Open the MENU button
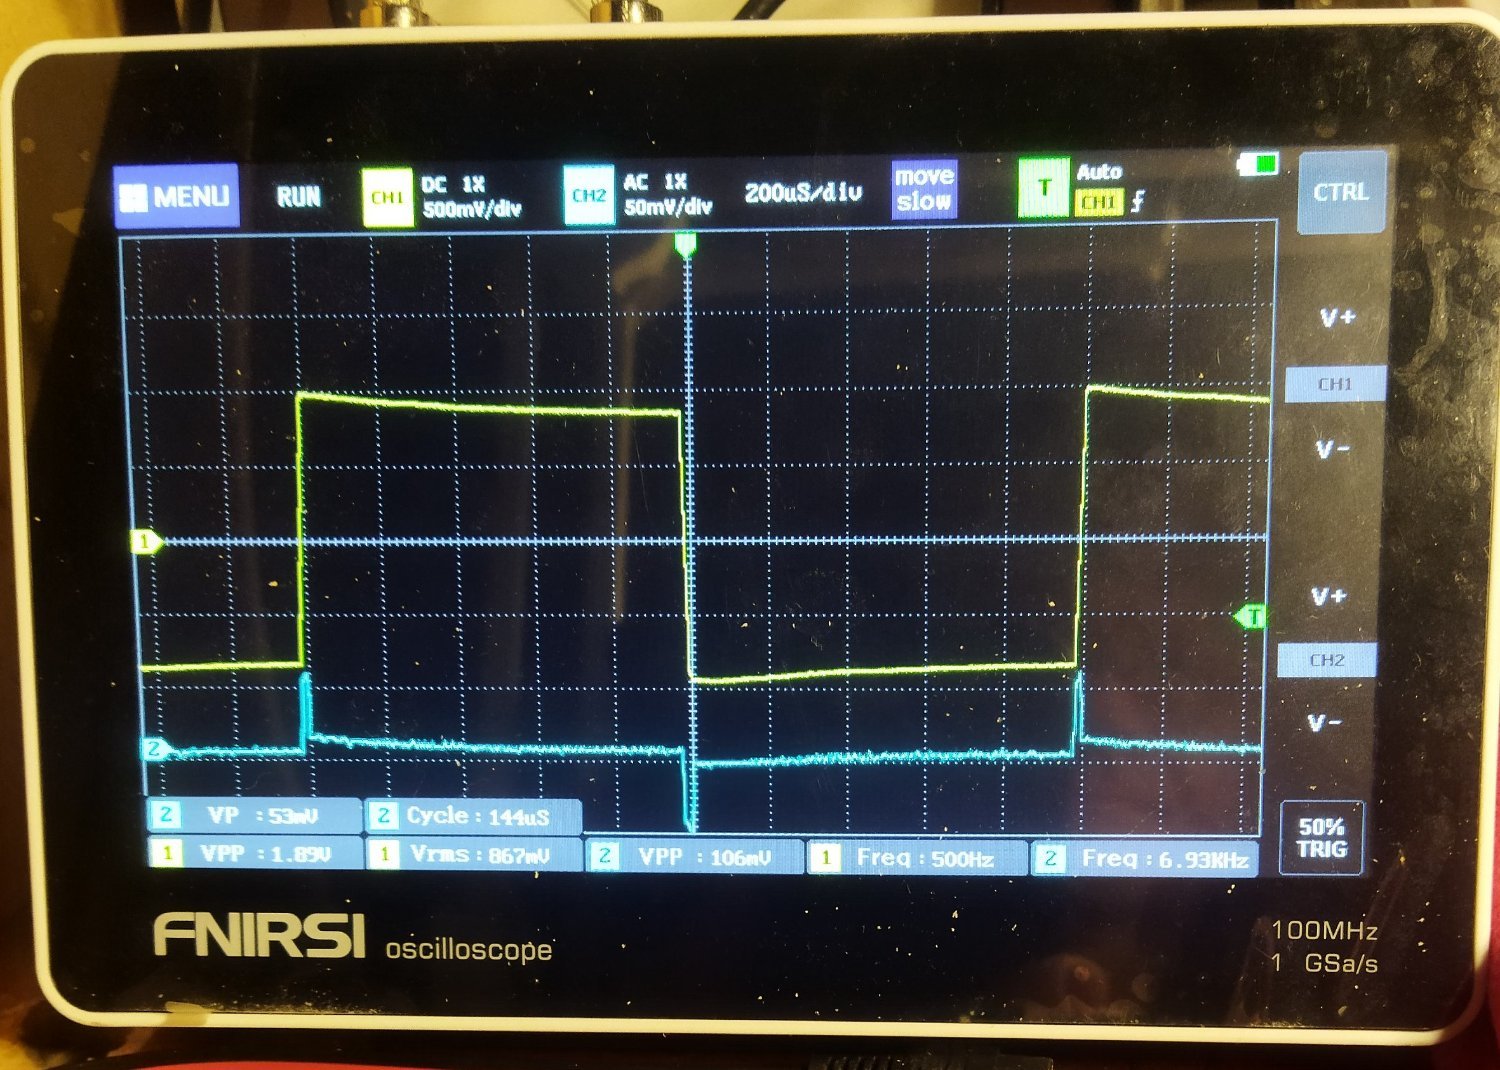 (176, 196)
